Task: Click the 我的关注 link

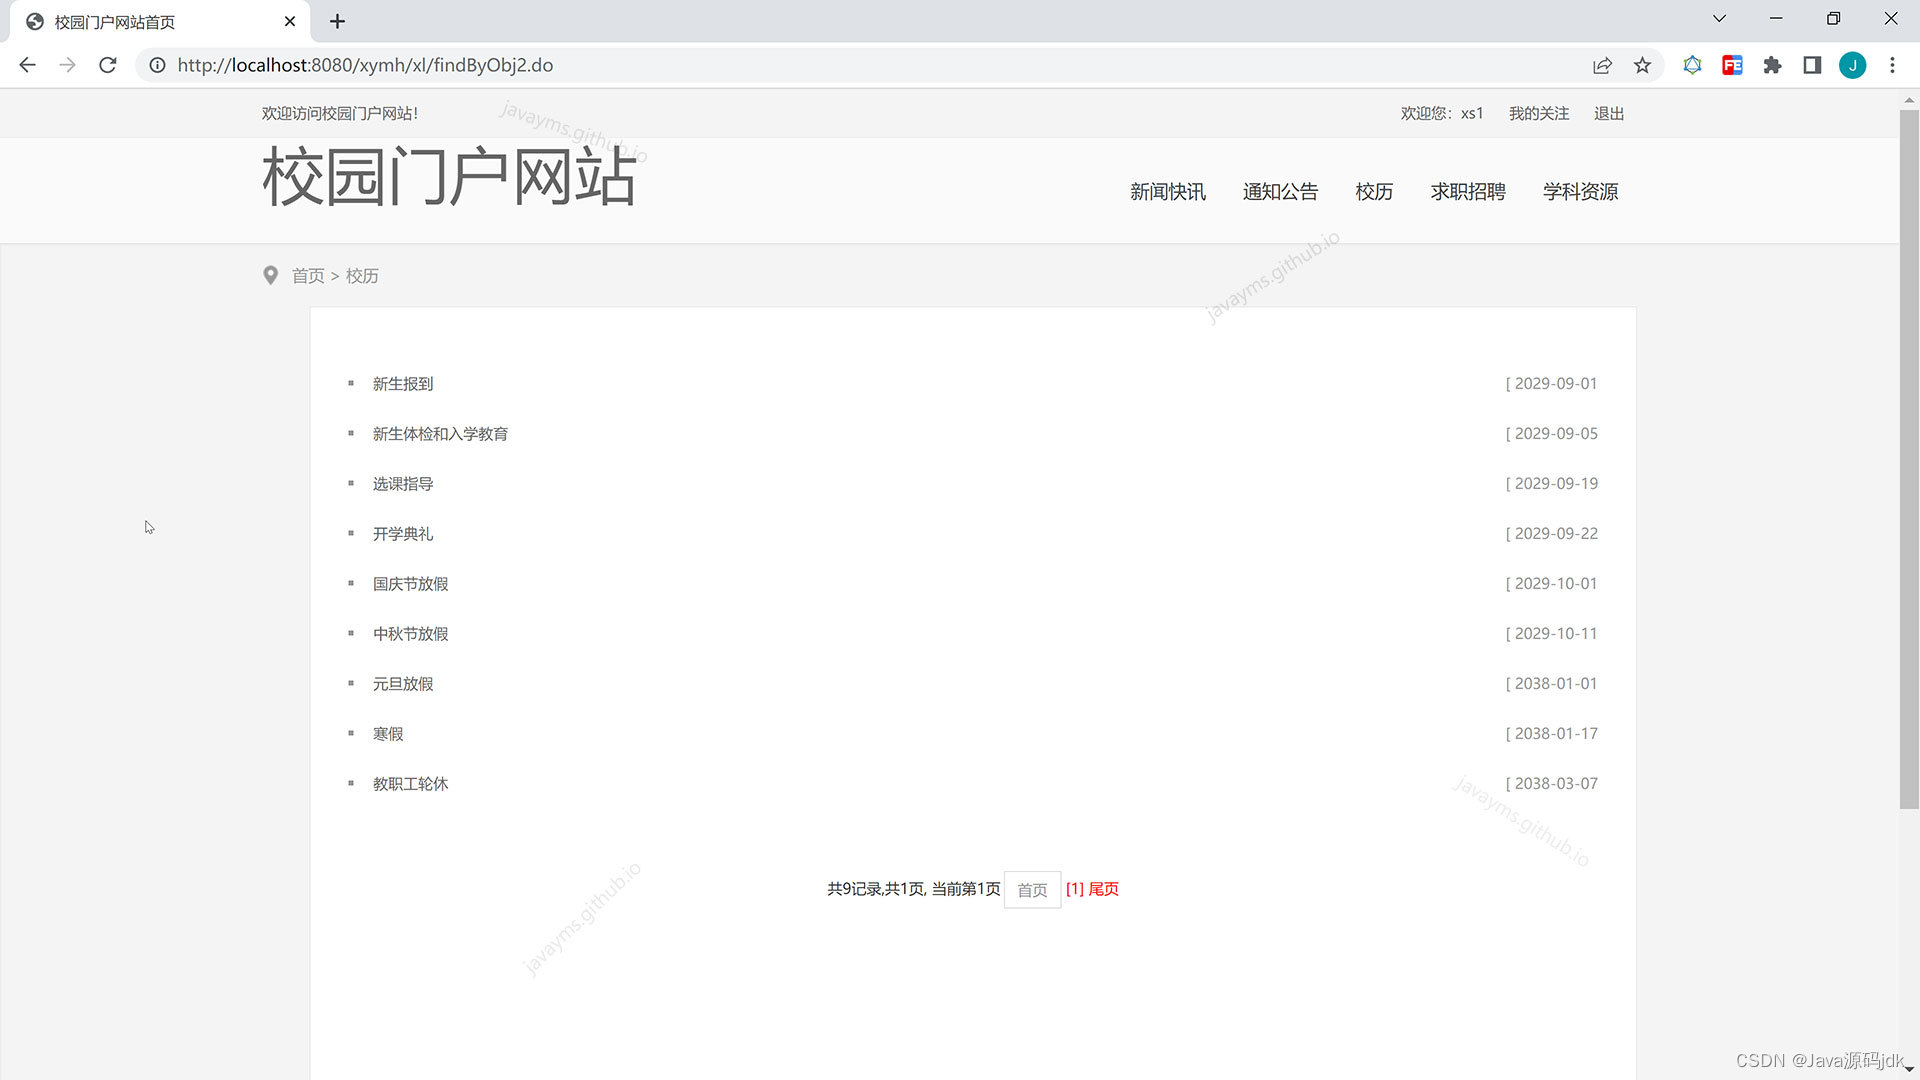Action: coord(1538,114)
